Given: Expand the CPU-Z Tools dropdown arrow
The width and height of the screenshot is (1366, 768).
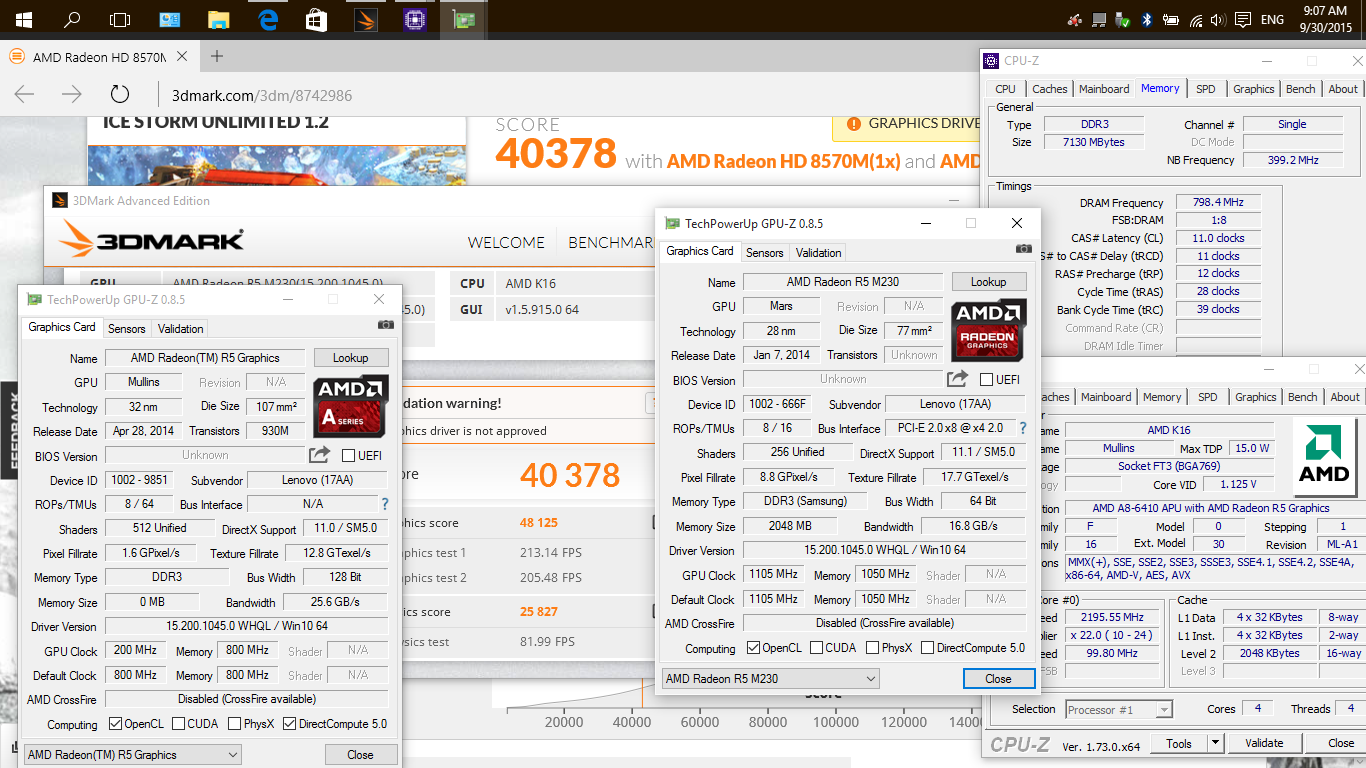Looking at the screenshot, I should click(1216, 743).
